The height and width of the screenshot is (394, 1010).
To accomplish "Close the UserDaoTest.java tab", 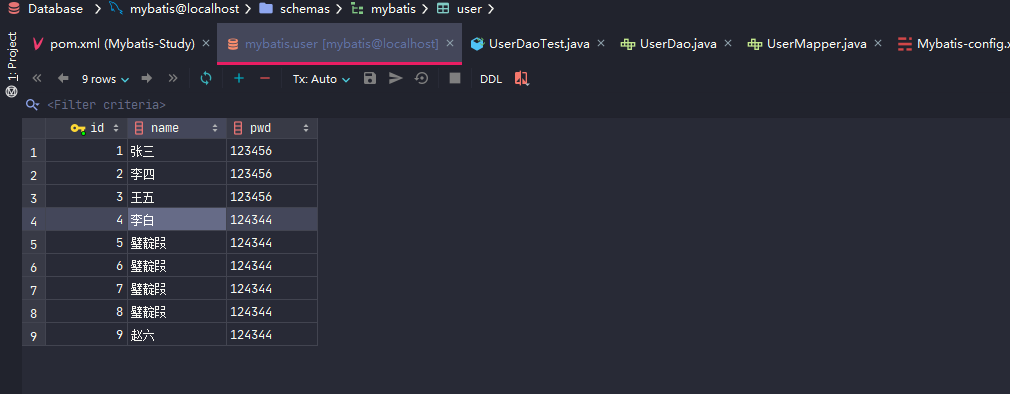I will coord(601,43).
